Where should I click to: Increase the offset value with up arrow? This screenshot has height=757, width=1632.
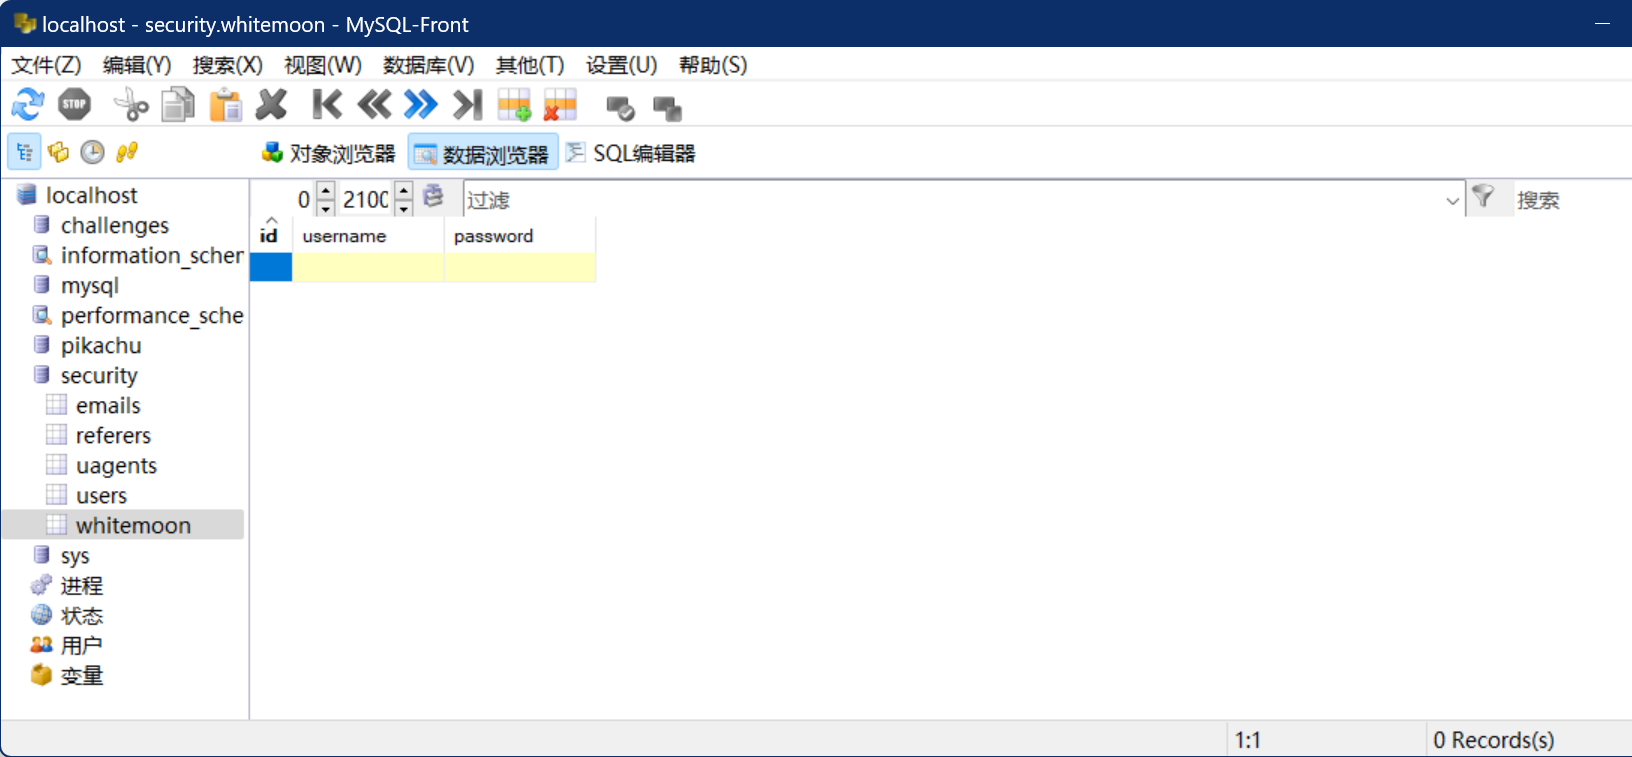(326, 190)
